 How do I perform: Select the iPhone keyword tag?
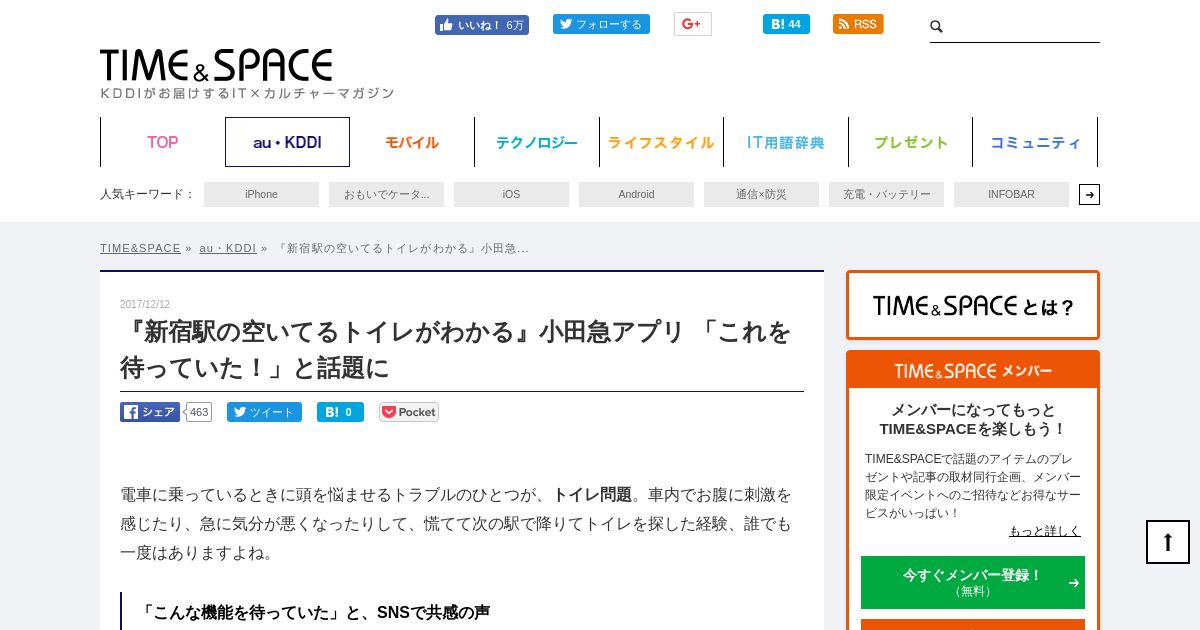click(261, 194)
